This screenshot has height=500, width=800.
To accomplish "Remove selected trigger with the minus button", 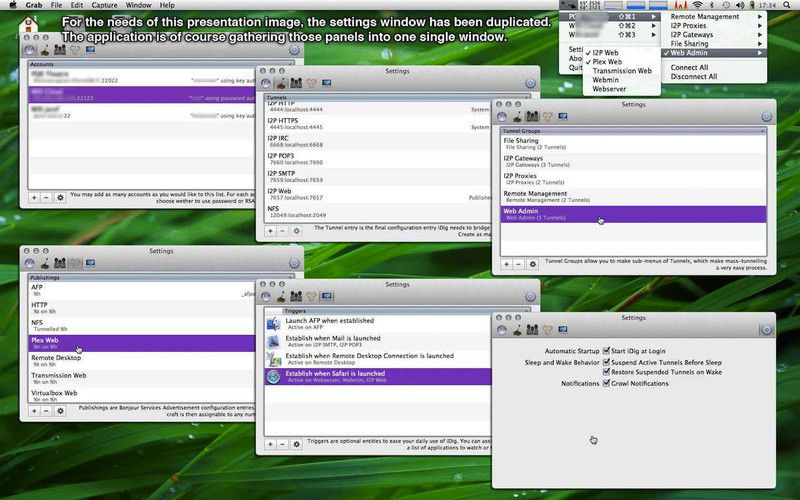I will tap(282, 444).
